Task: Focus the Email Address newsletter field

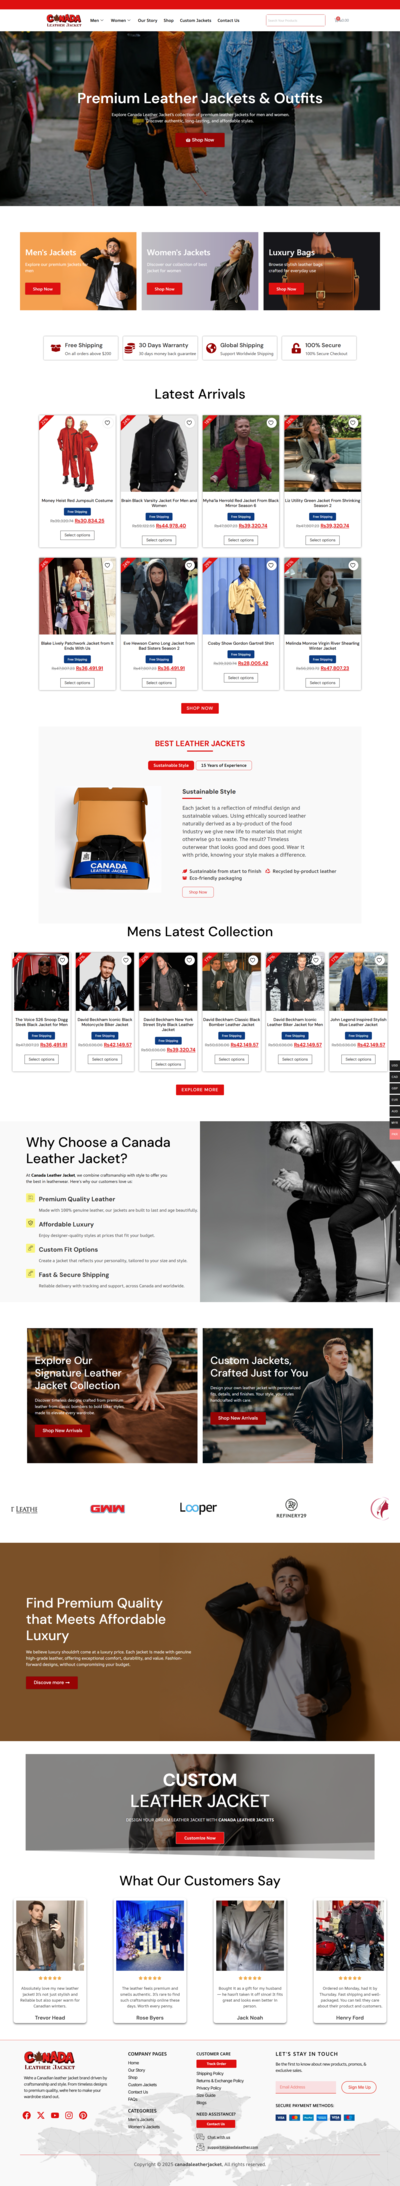Action: (x=307, y=2087)
